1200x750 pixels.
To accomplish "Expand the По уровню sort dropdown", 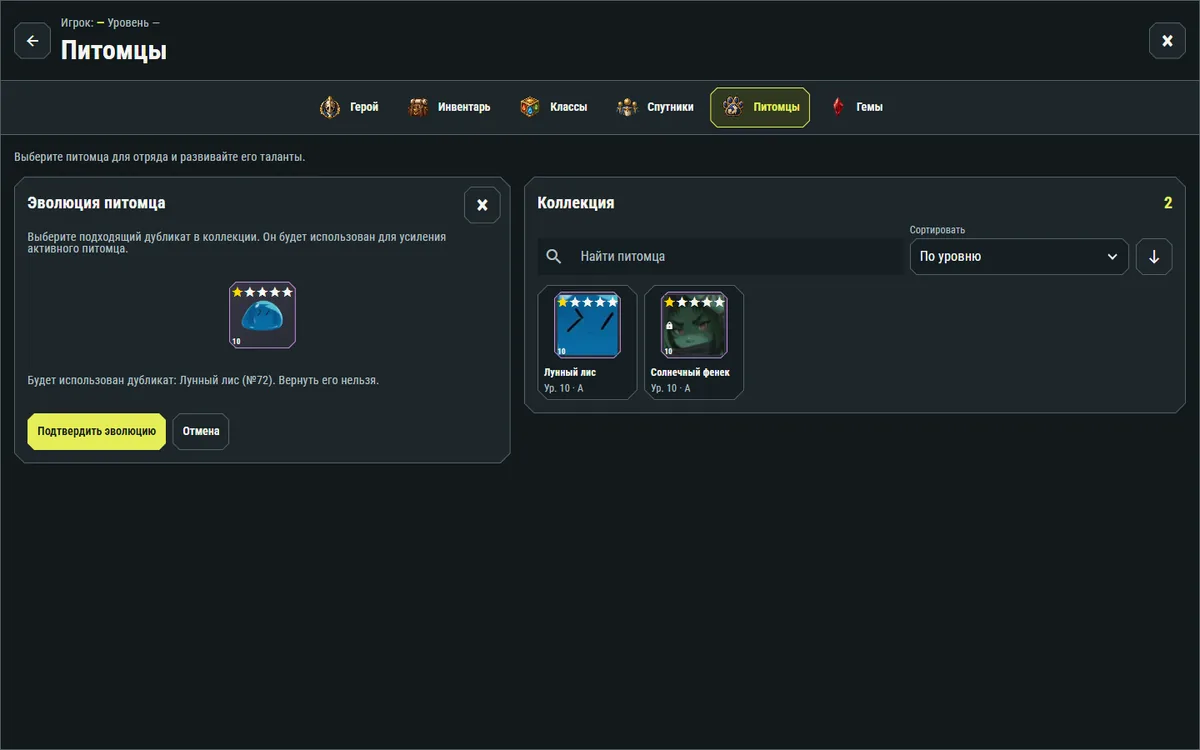I will pyautogui.click(x=1019, y=257).
